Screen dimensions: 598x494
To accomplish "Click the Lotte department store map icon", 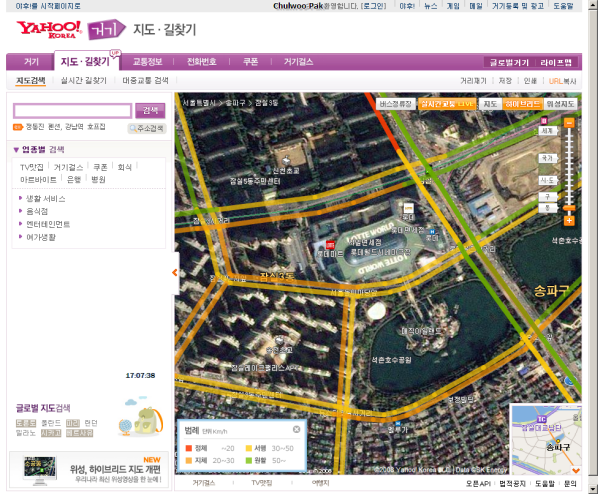I will click(x=408, y=208).
